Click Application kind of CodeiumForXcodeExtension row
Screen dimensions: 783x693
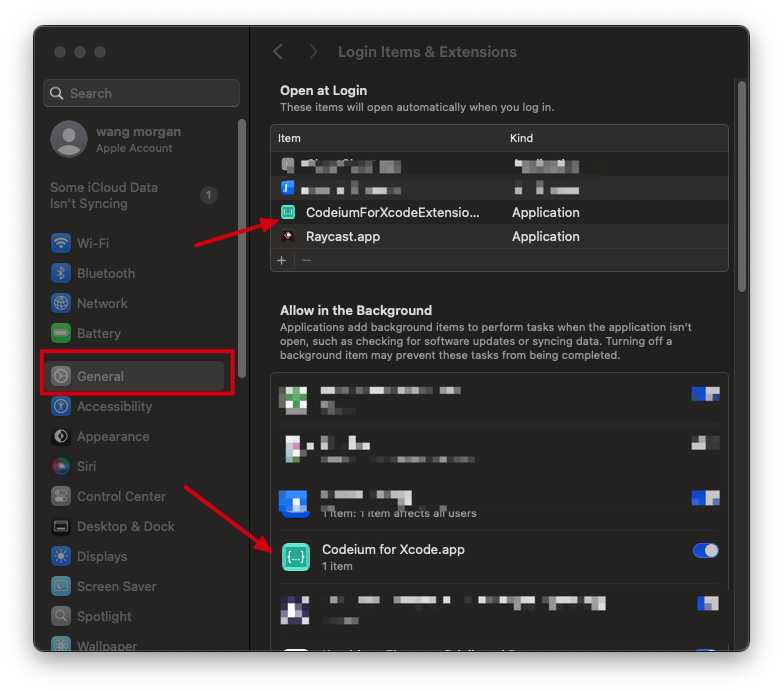coord(546,212)
